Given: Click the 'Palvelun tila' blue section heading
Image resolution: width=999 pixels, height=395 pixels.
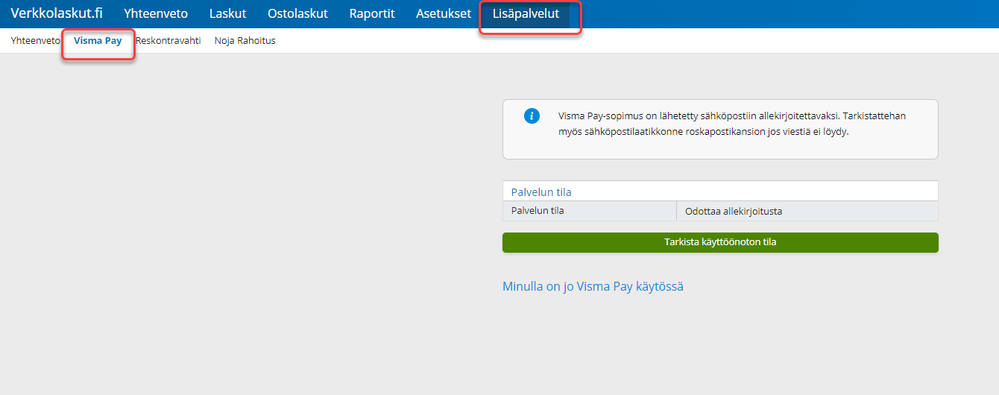Looking at the screenshot, I should coord(541,192).
